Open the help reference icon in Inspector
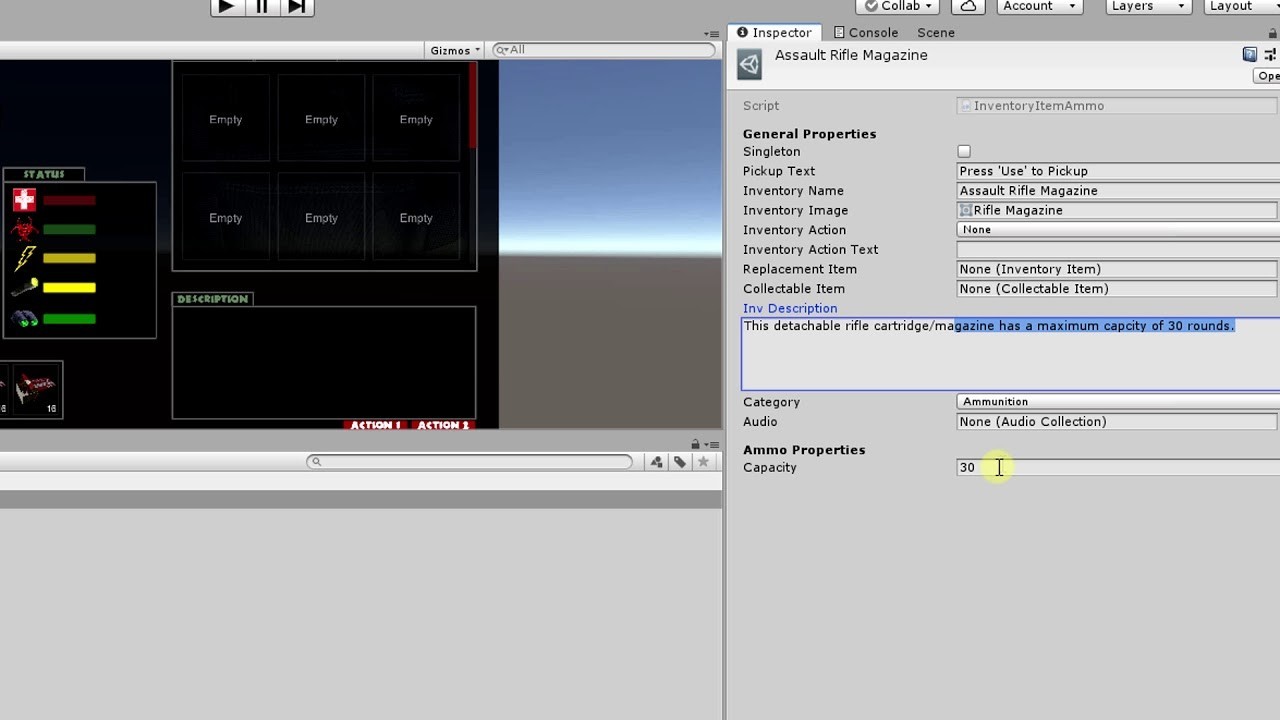Viewport: 1280px width, 720px height. tap(1250, 55)
